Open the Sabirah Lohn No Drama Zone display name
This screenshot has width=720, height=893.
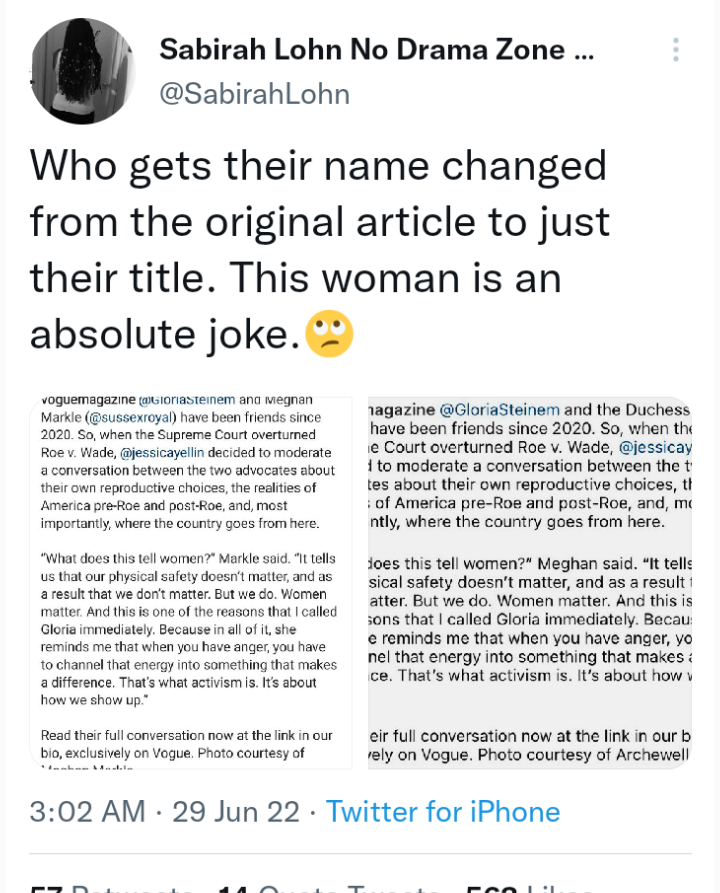376,48
